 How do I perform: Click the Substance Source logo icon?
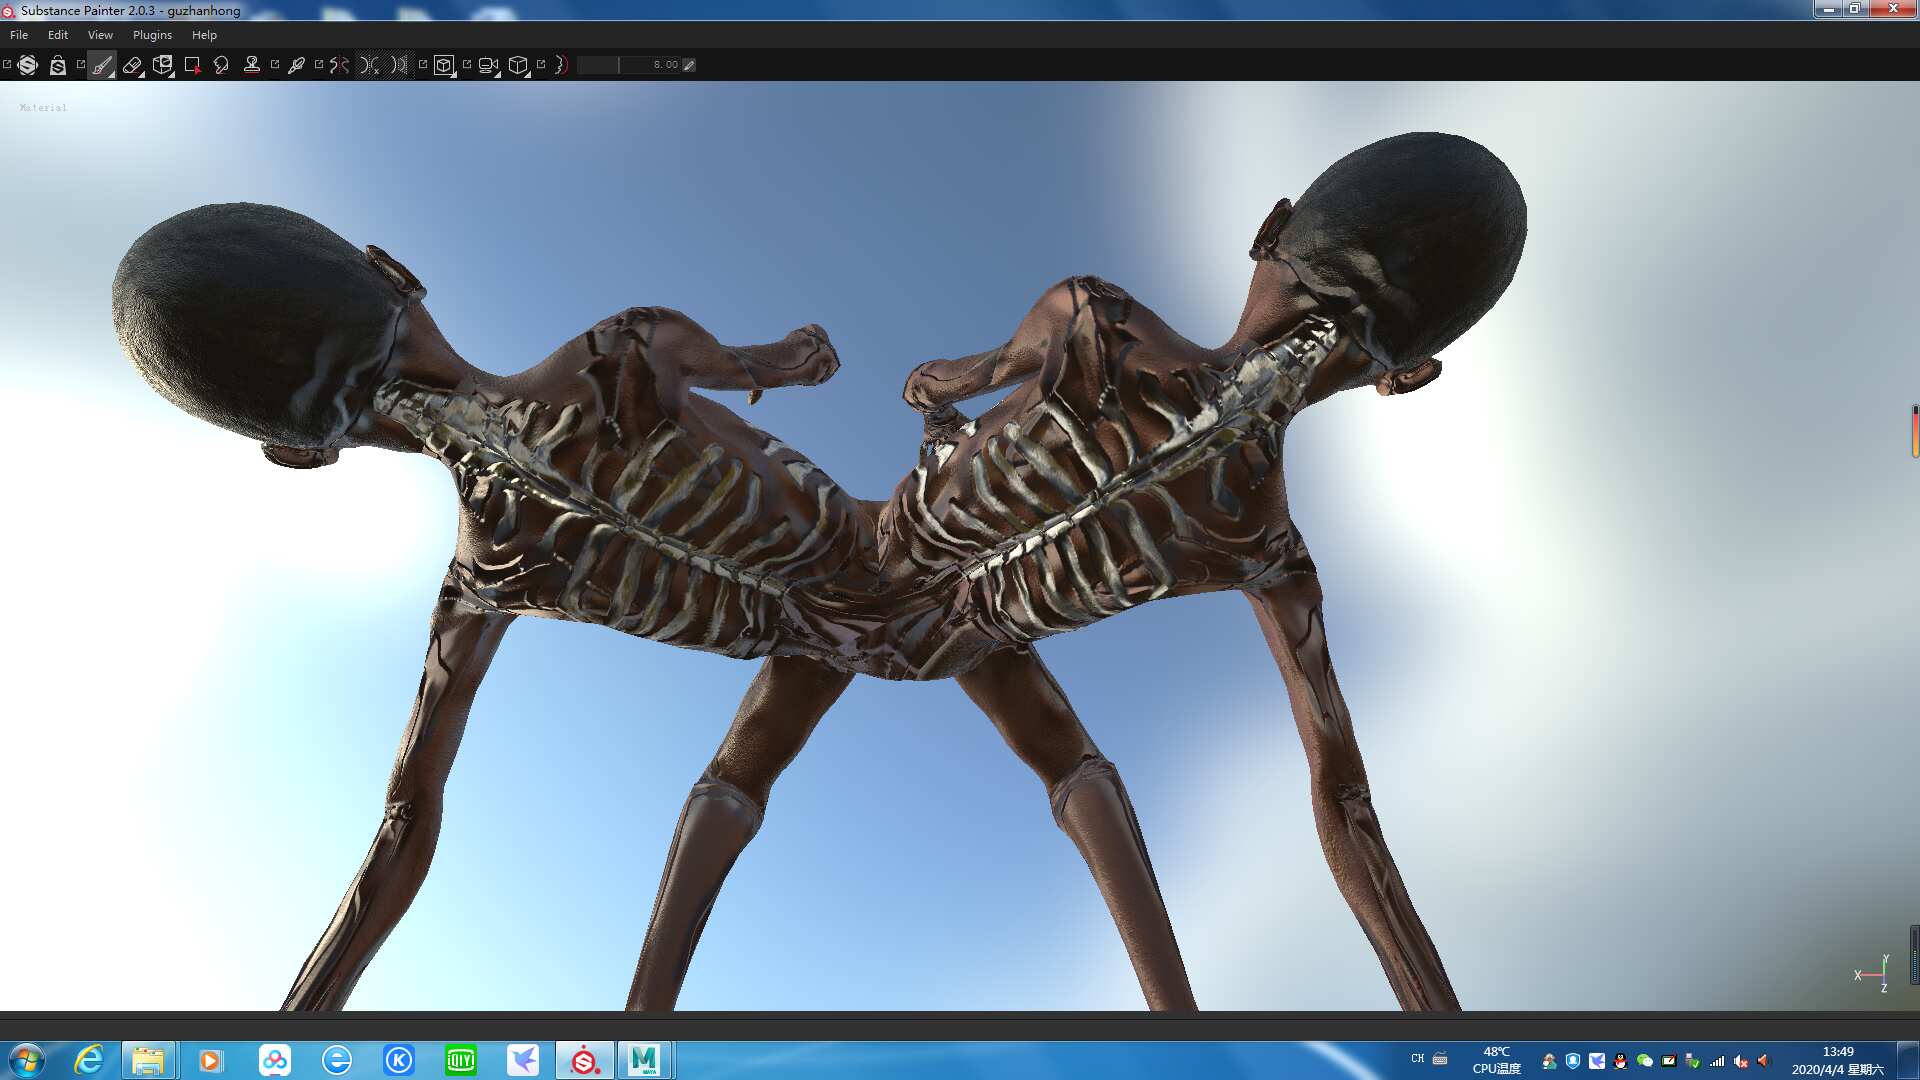click(28, 65)
